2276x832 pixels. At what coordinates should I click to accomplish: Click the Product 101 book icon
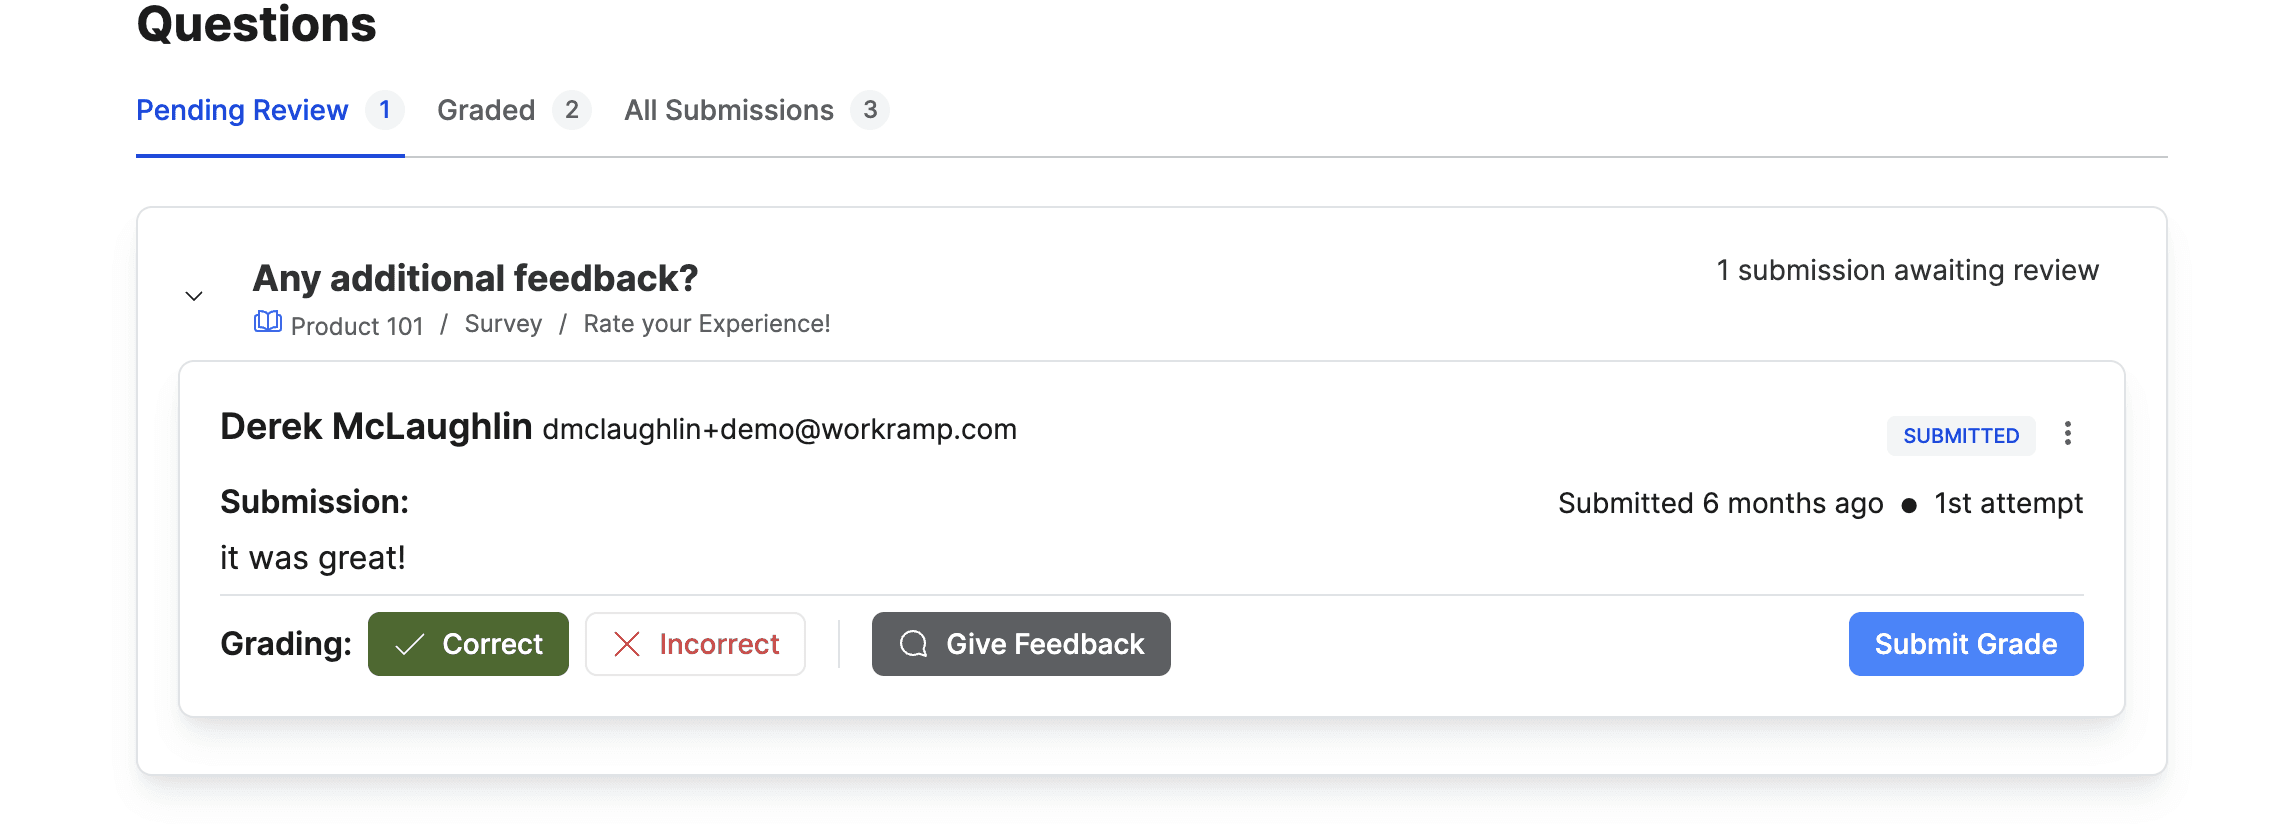(267, 322)
